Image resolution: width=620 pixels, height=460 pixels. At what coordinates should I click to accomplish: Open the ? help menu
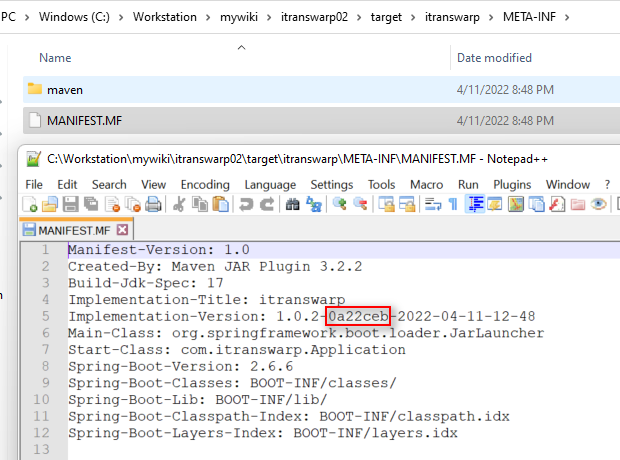click(x=607, y=184)
